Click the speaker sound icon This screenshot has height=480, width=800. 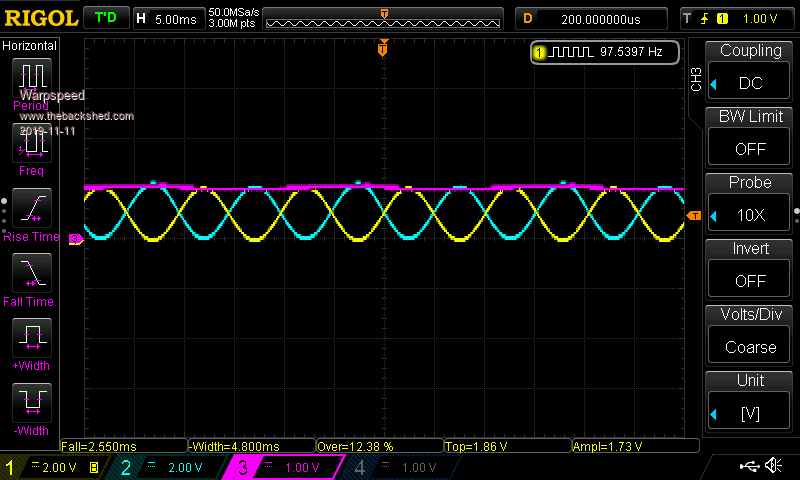click(x=772, y=466)
